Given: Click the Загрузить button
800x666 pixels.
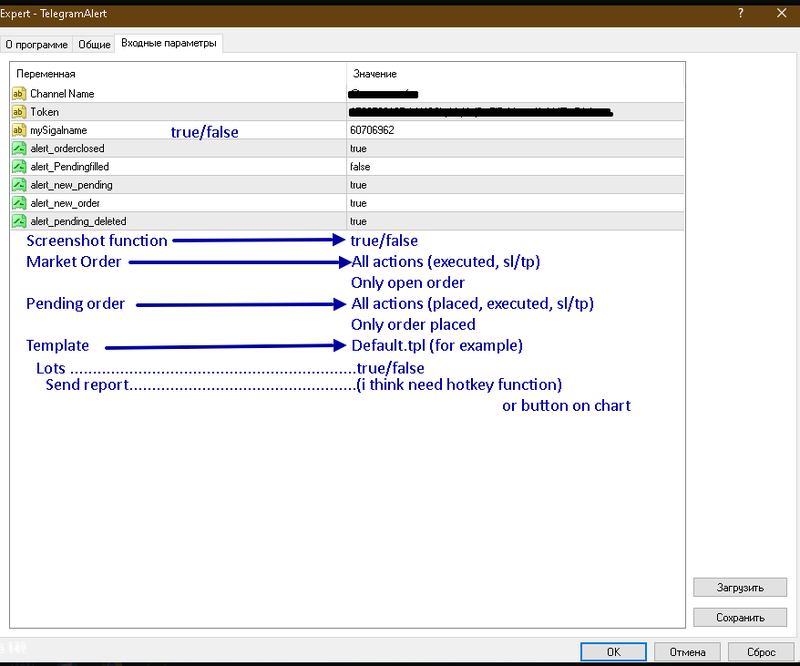Looking at the screenshot, I should [x=740, y=587].
